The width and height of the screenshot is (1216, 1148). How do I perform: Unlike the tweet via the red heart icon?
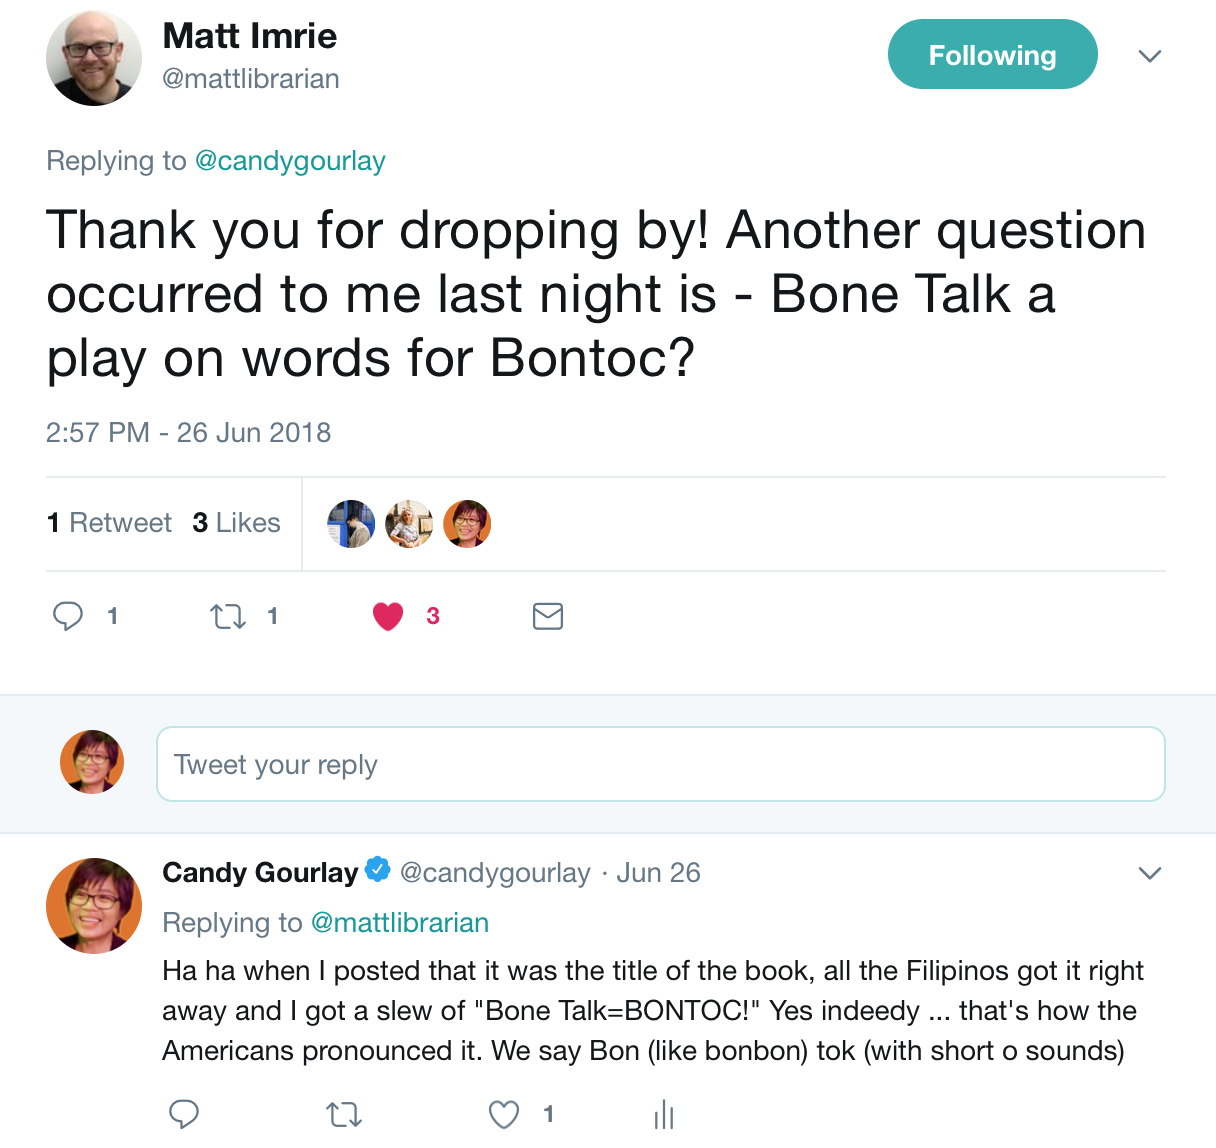coord(387,616)
